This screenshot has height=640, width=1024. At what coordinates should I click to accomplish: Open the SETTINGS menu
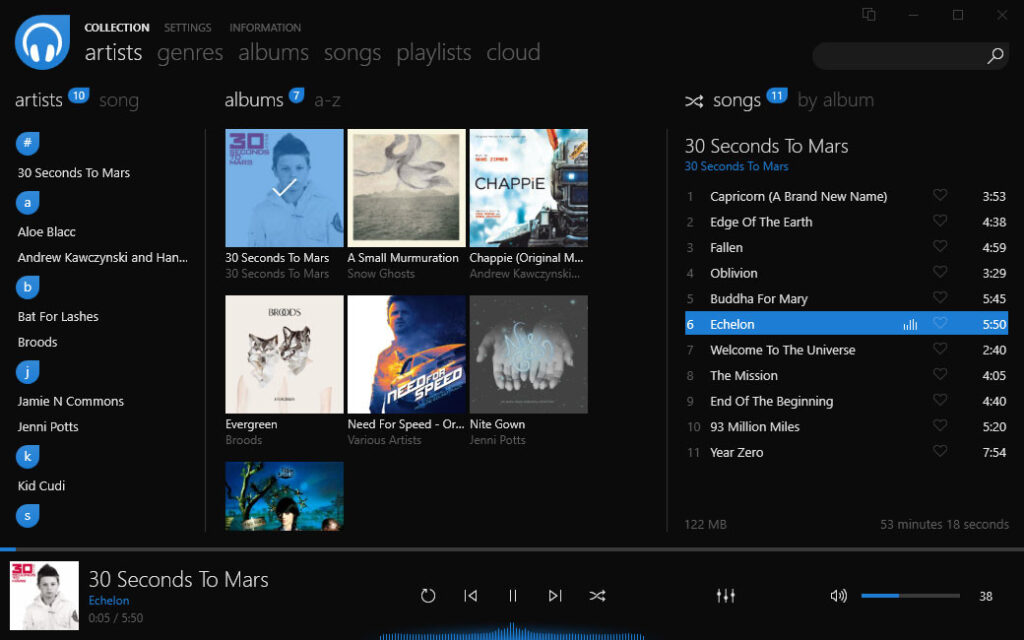coord(188,27)
